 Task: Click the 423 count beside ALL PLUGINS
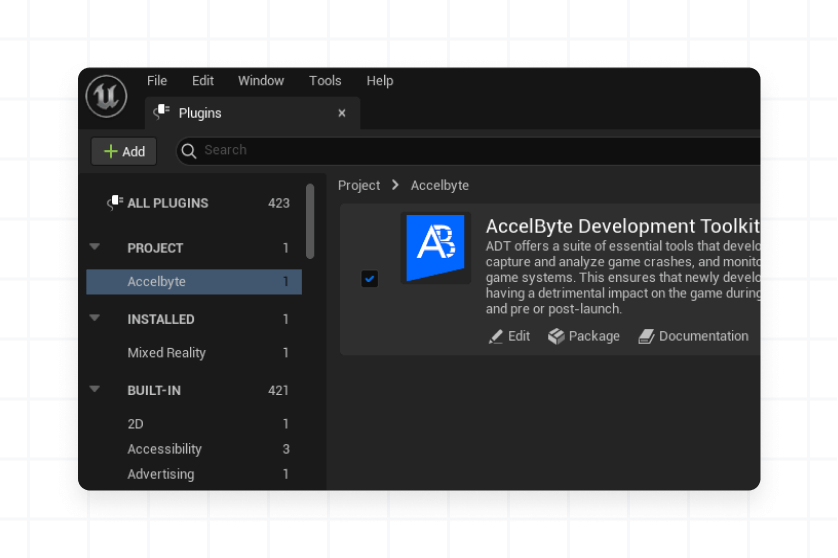click(279, 203)
